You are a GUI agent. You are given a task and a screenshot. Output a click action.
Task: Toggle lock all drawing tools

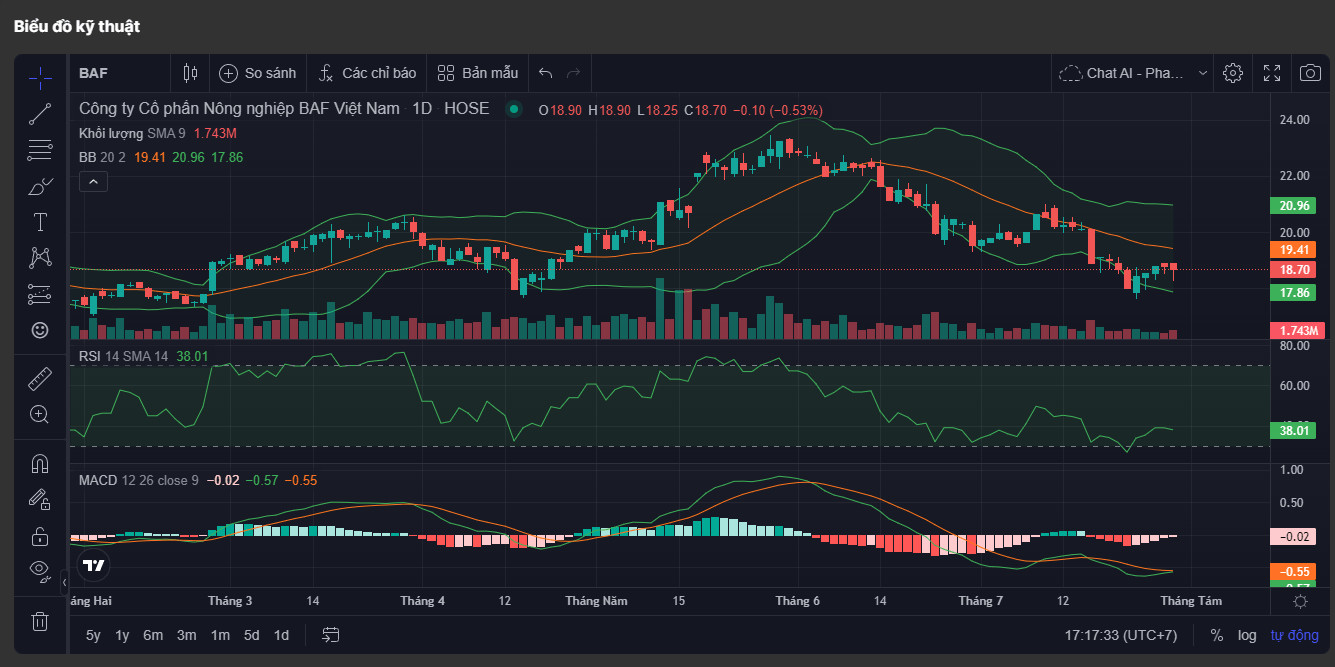click(x=40, y=536)
